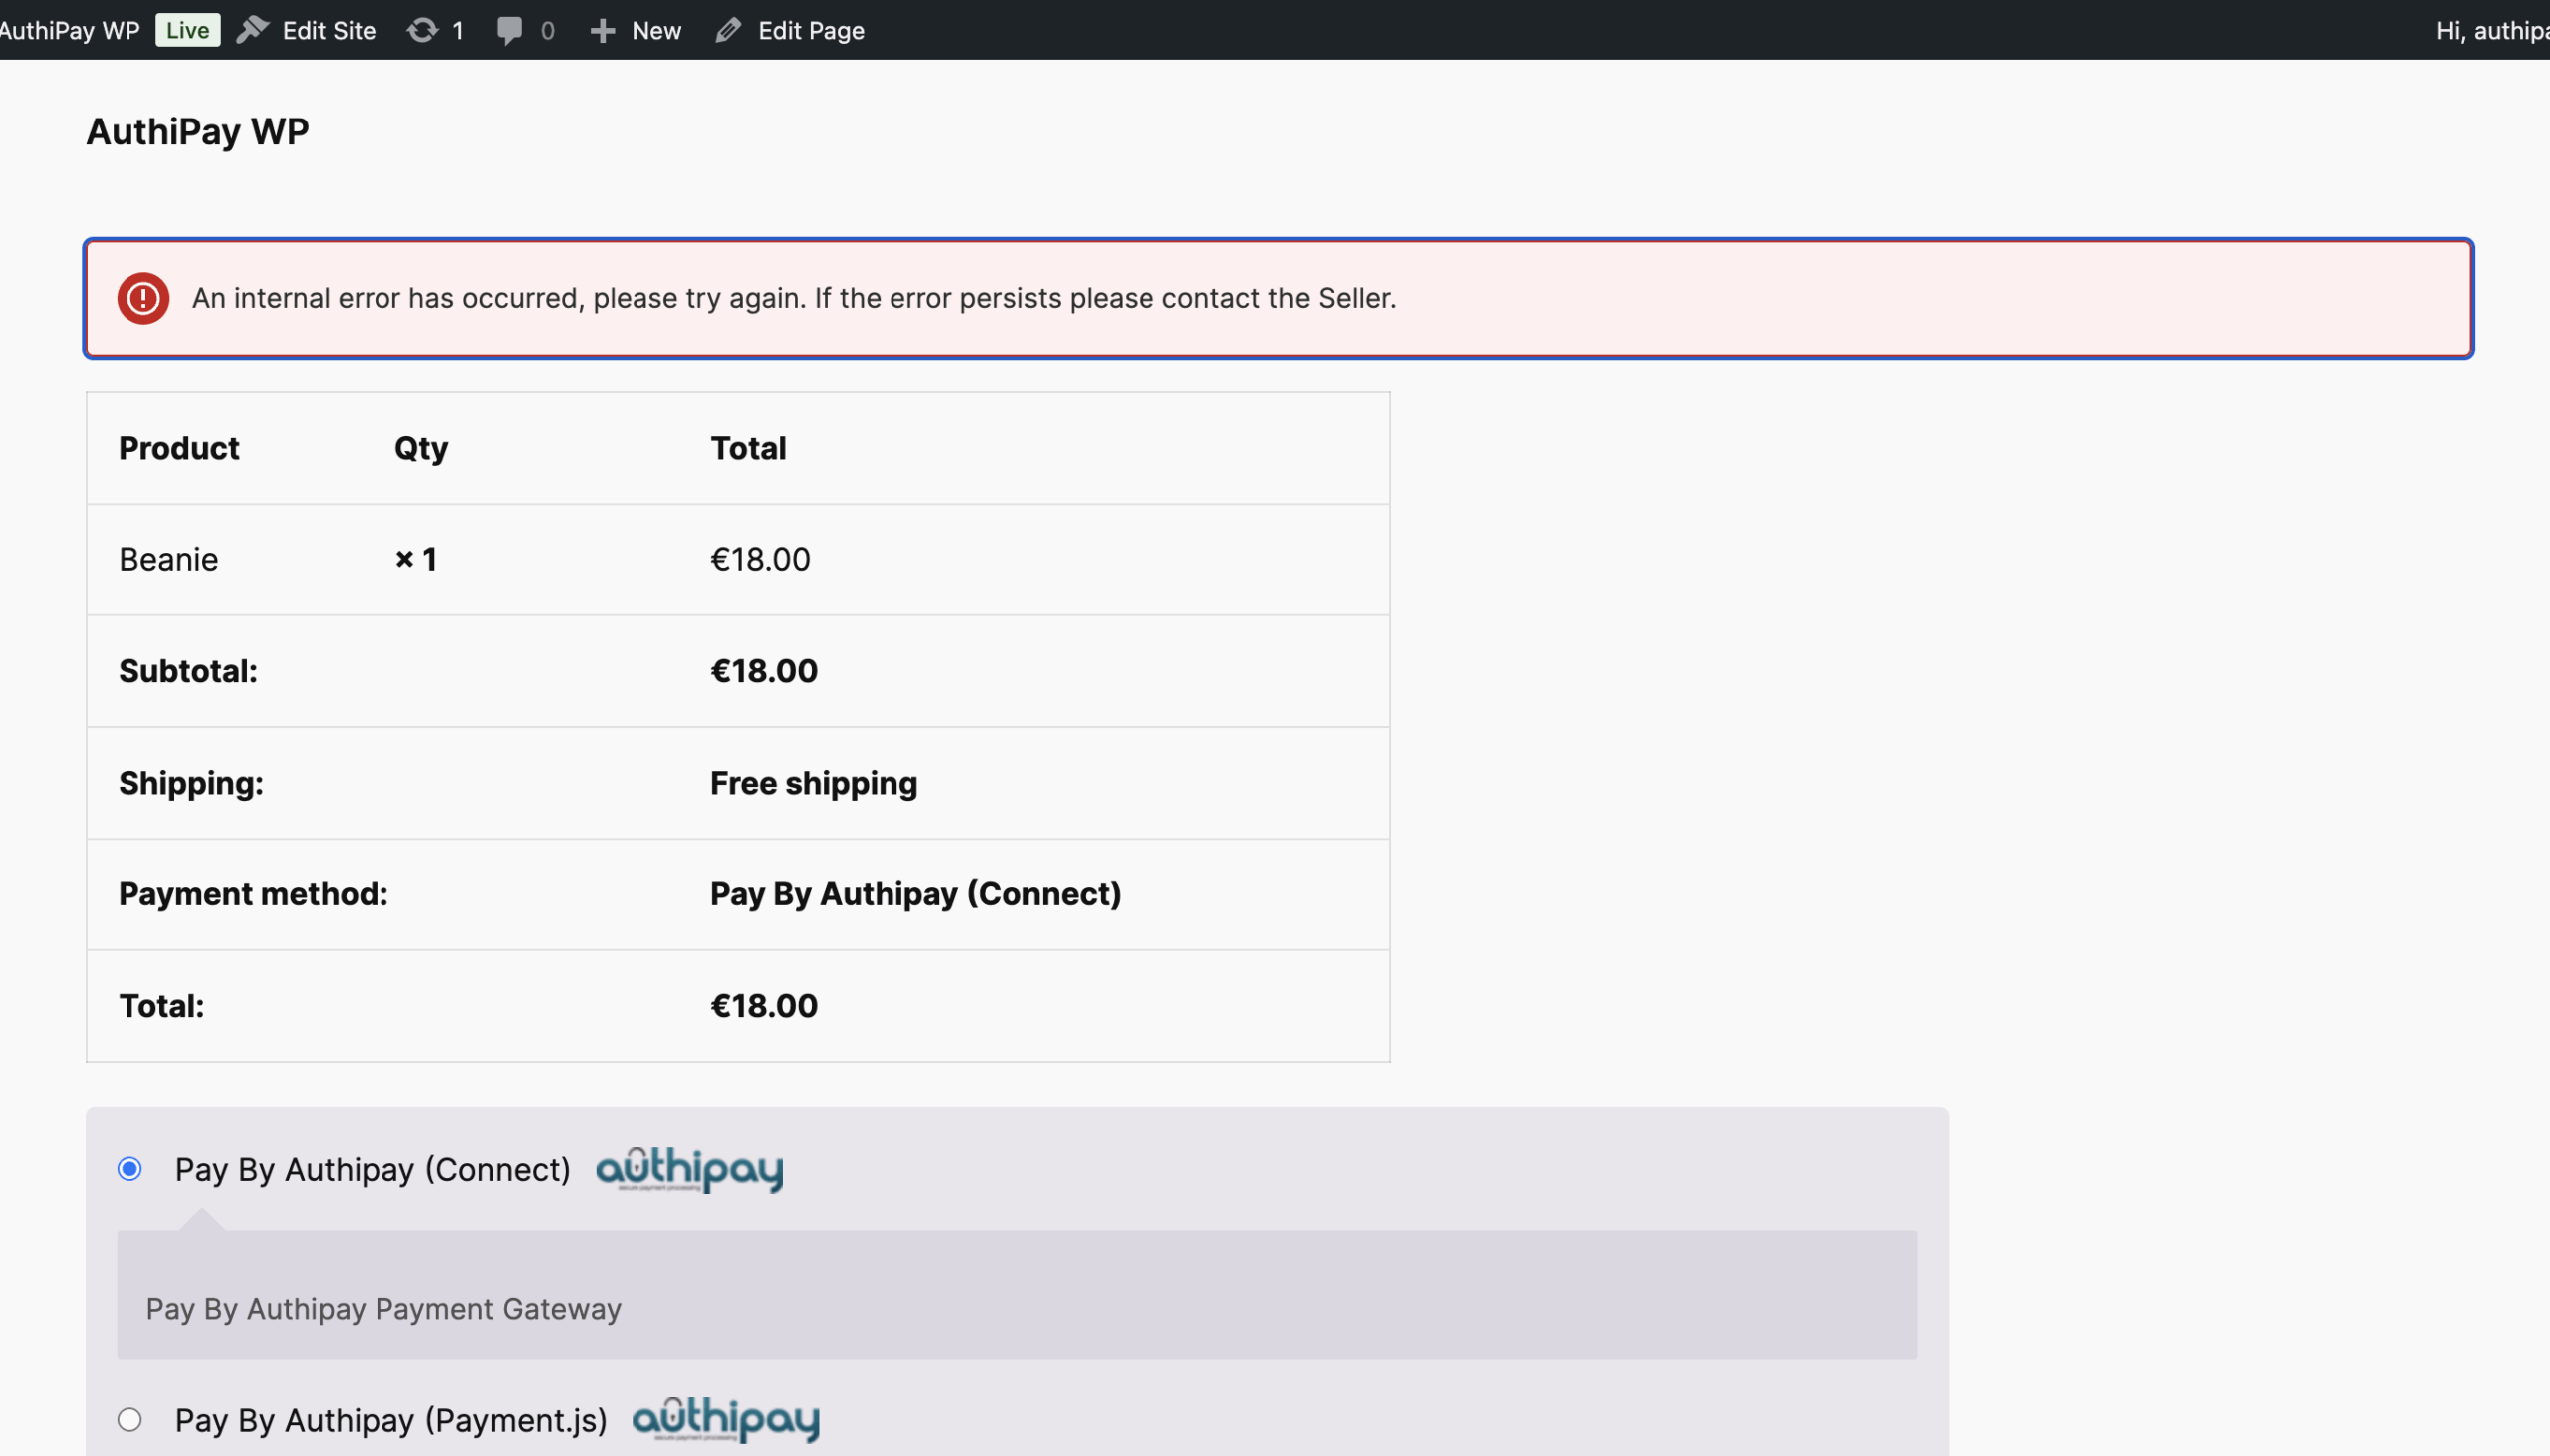The height and width of the screenshot is (1456, 2550).
Task: Open the New content menu
Action: click(636, 30)
